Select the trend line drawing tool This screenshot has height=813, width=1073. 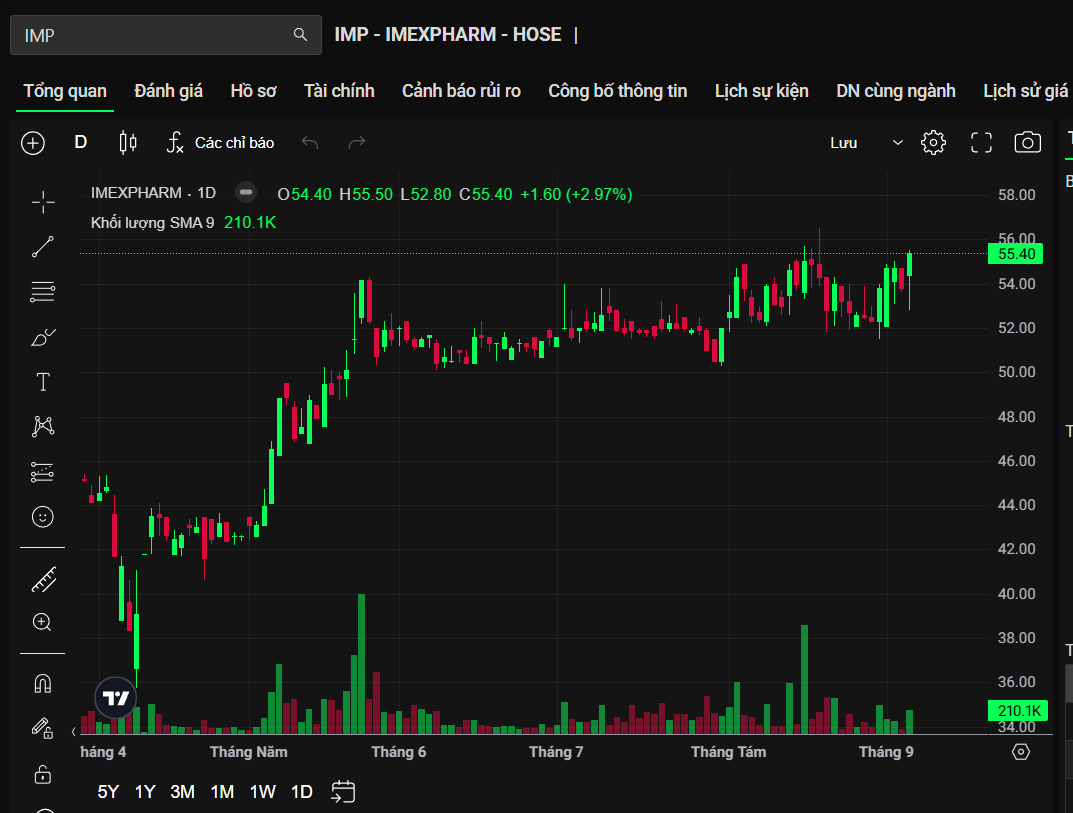(42, 247)
